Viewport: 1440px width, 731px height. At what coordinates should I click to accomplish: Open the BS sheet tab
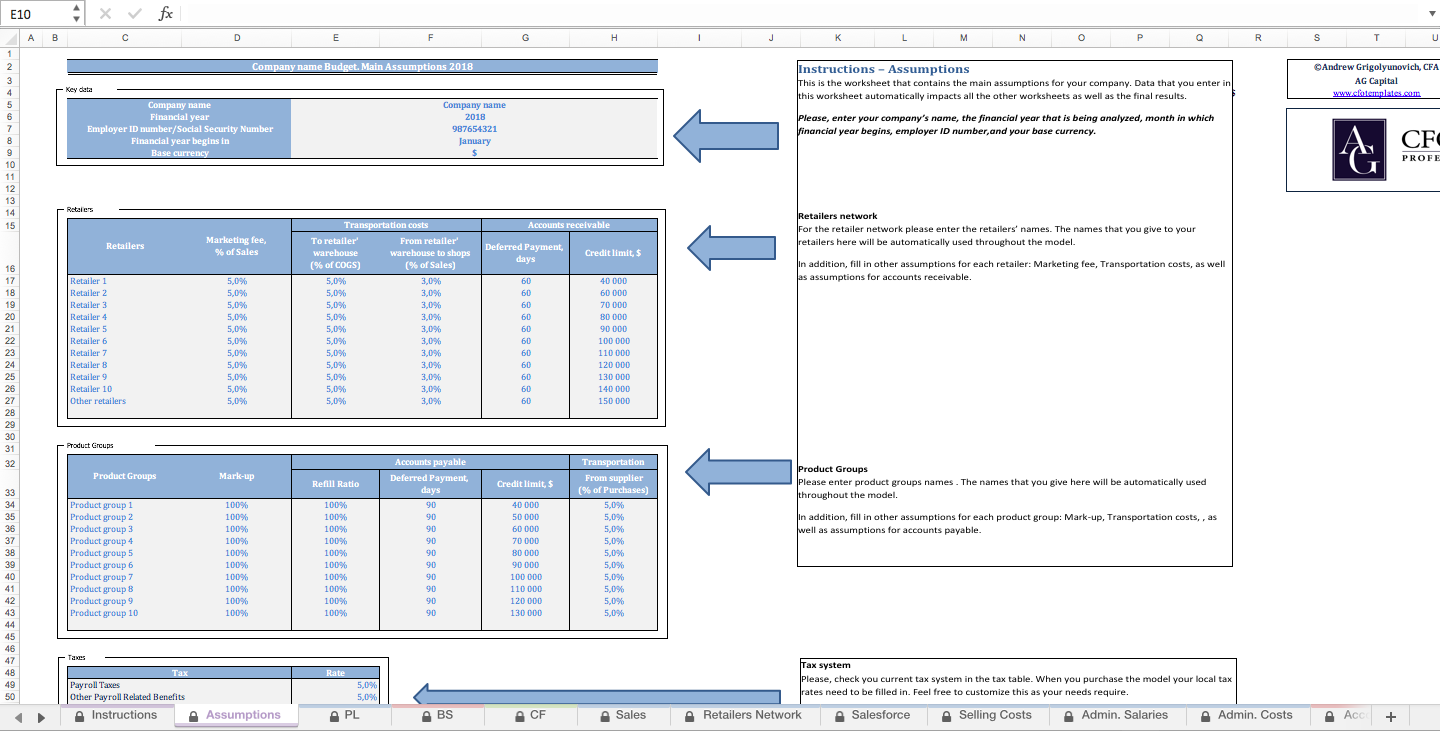pos(437,715)
